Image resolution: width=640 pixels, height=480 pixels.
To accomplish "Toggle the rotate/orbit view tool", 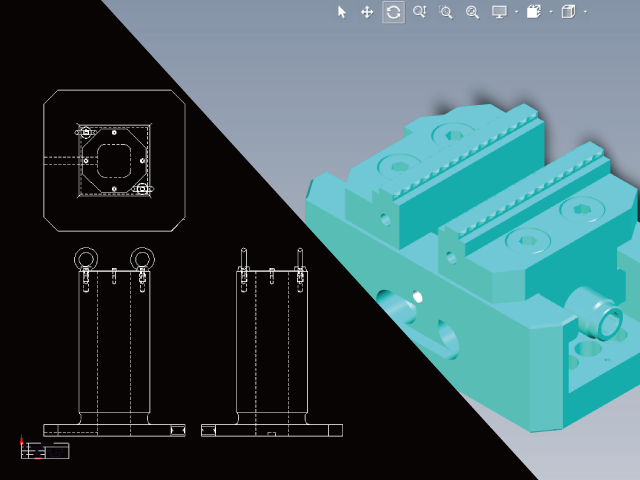I will 393,12.
